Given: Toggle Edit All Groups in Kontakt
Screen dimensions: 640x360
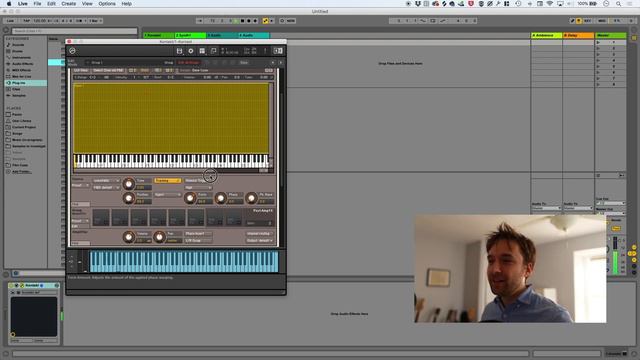Looking at the screenshot, I should [x=189, y=62].
